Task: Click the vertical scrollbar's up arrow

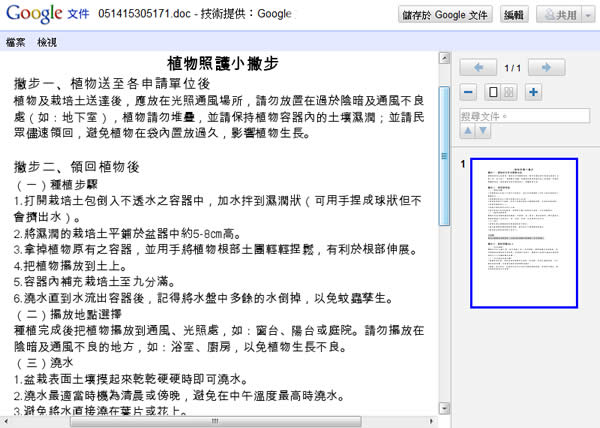Action: [x=444, y=57]
